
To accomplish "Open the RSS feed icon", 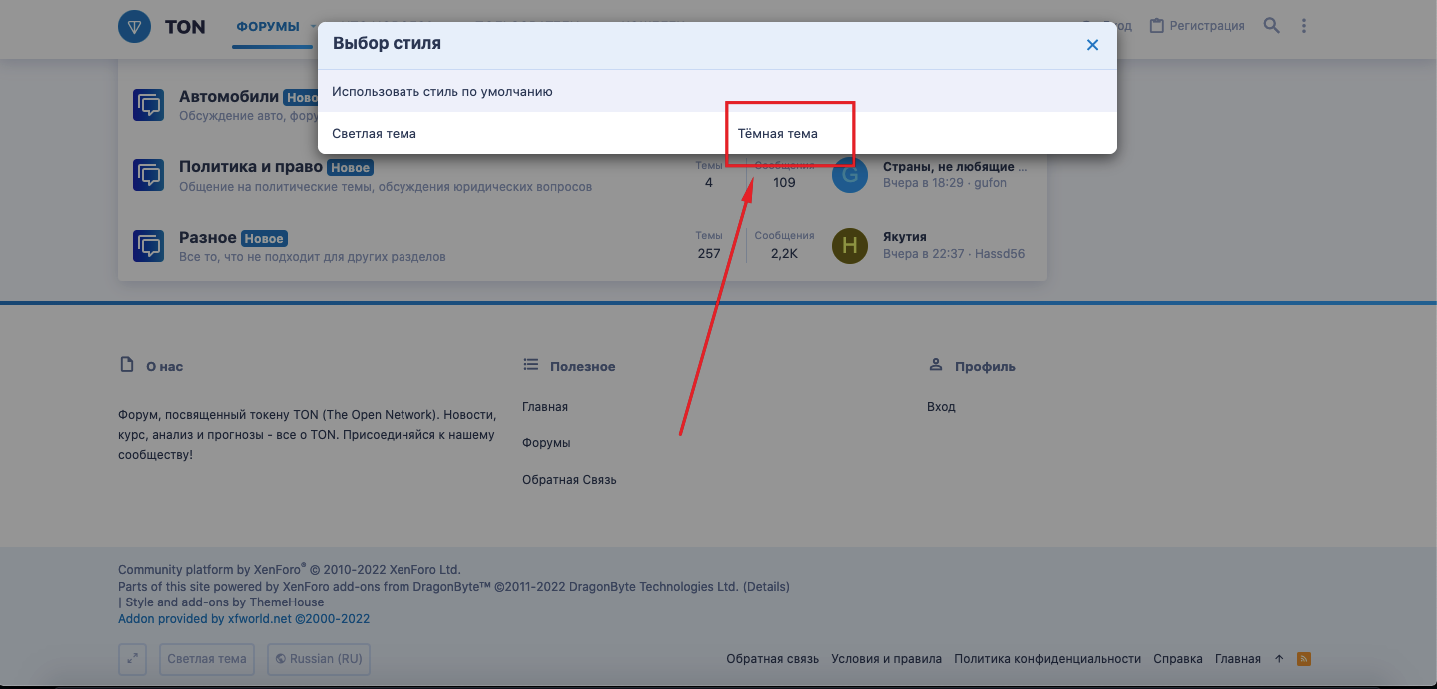I will tap(1304, 658).
